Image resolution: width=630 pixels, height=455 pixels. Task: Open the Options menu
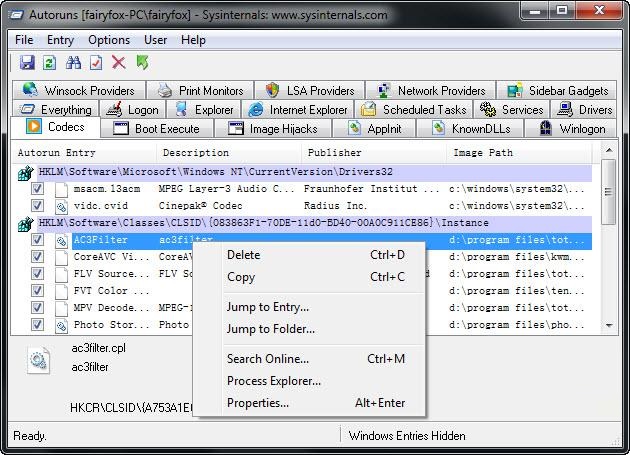pos(109,40)
